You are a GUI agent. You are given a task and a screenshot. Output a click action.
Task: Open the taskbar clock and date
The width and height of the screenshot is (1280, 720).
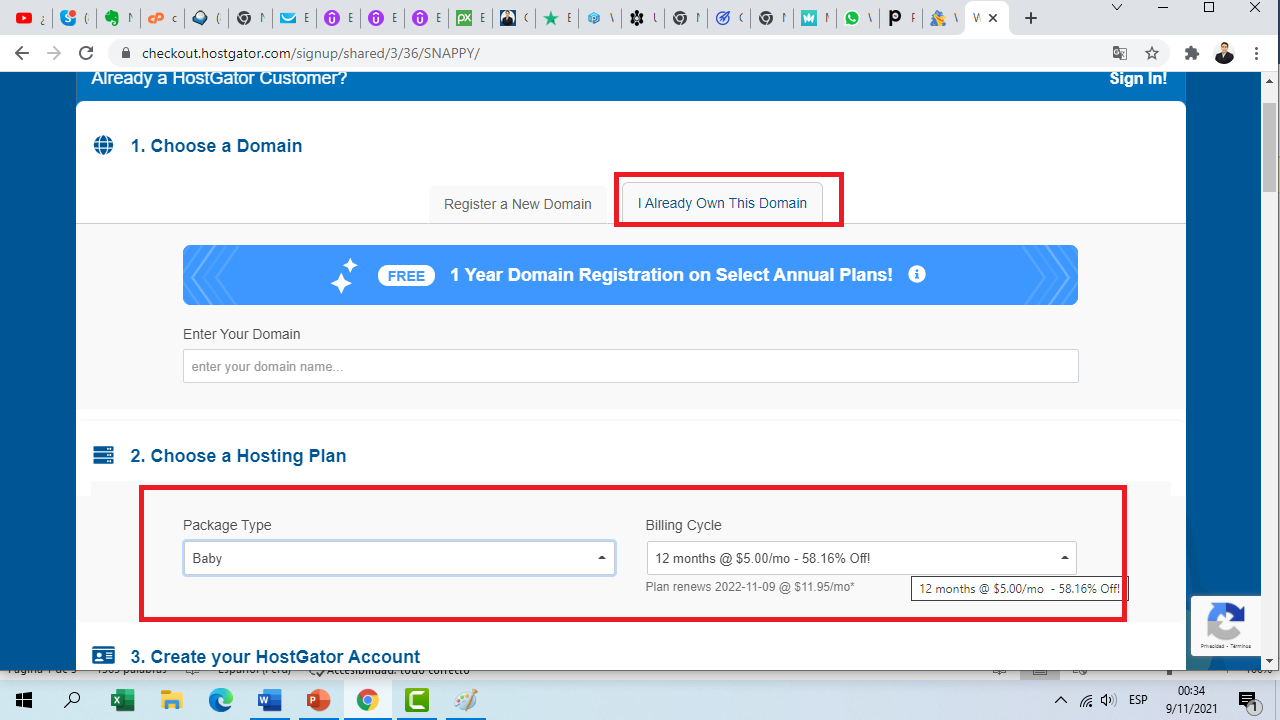[x=1190, y=700]
